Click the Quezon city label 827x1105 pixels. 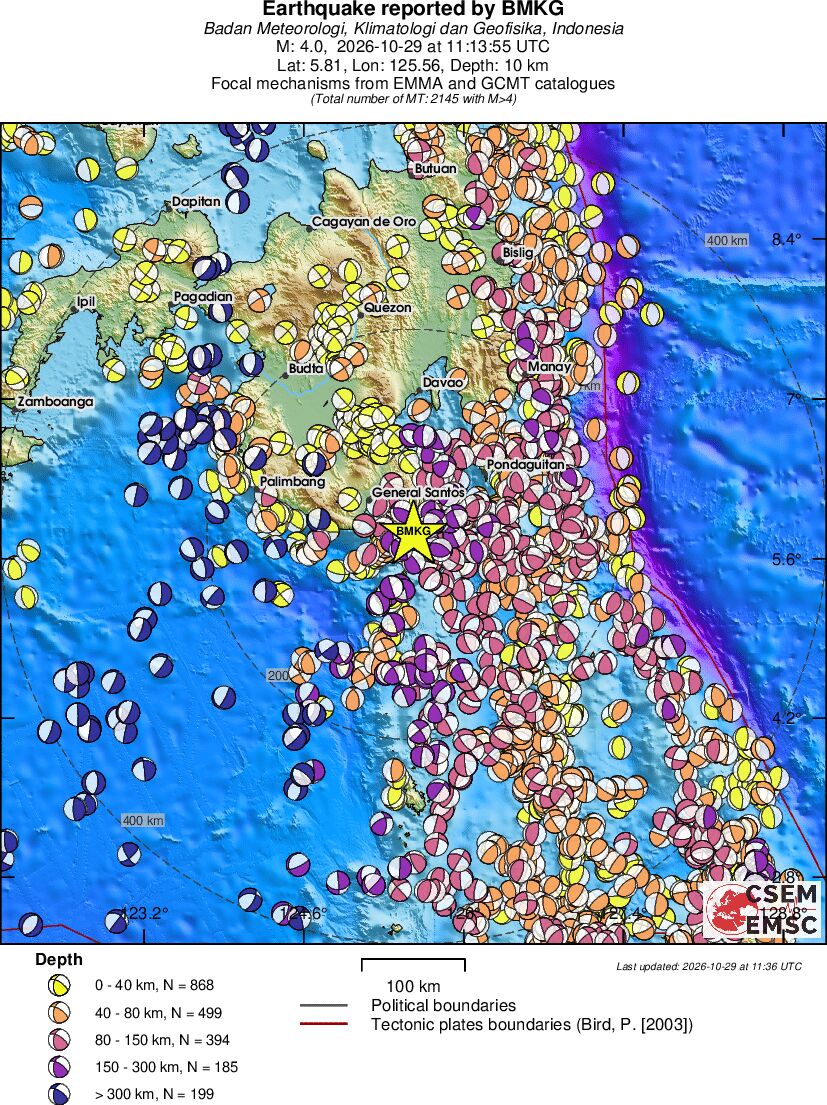(x=387, y=308)
